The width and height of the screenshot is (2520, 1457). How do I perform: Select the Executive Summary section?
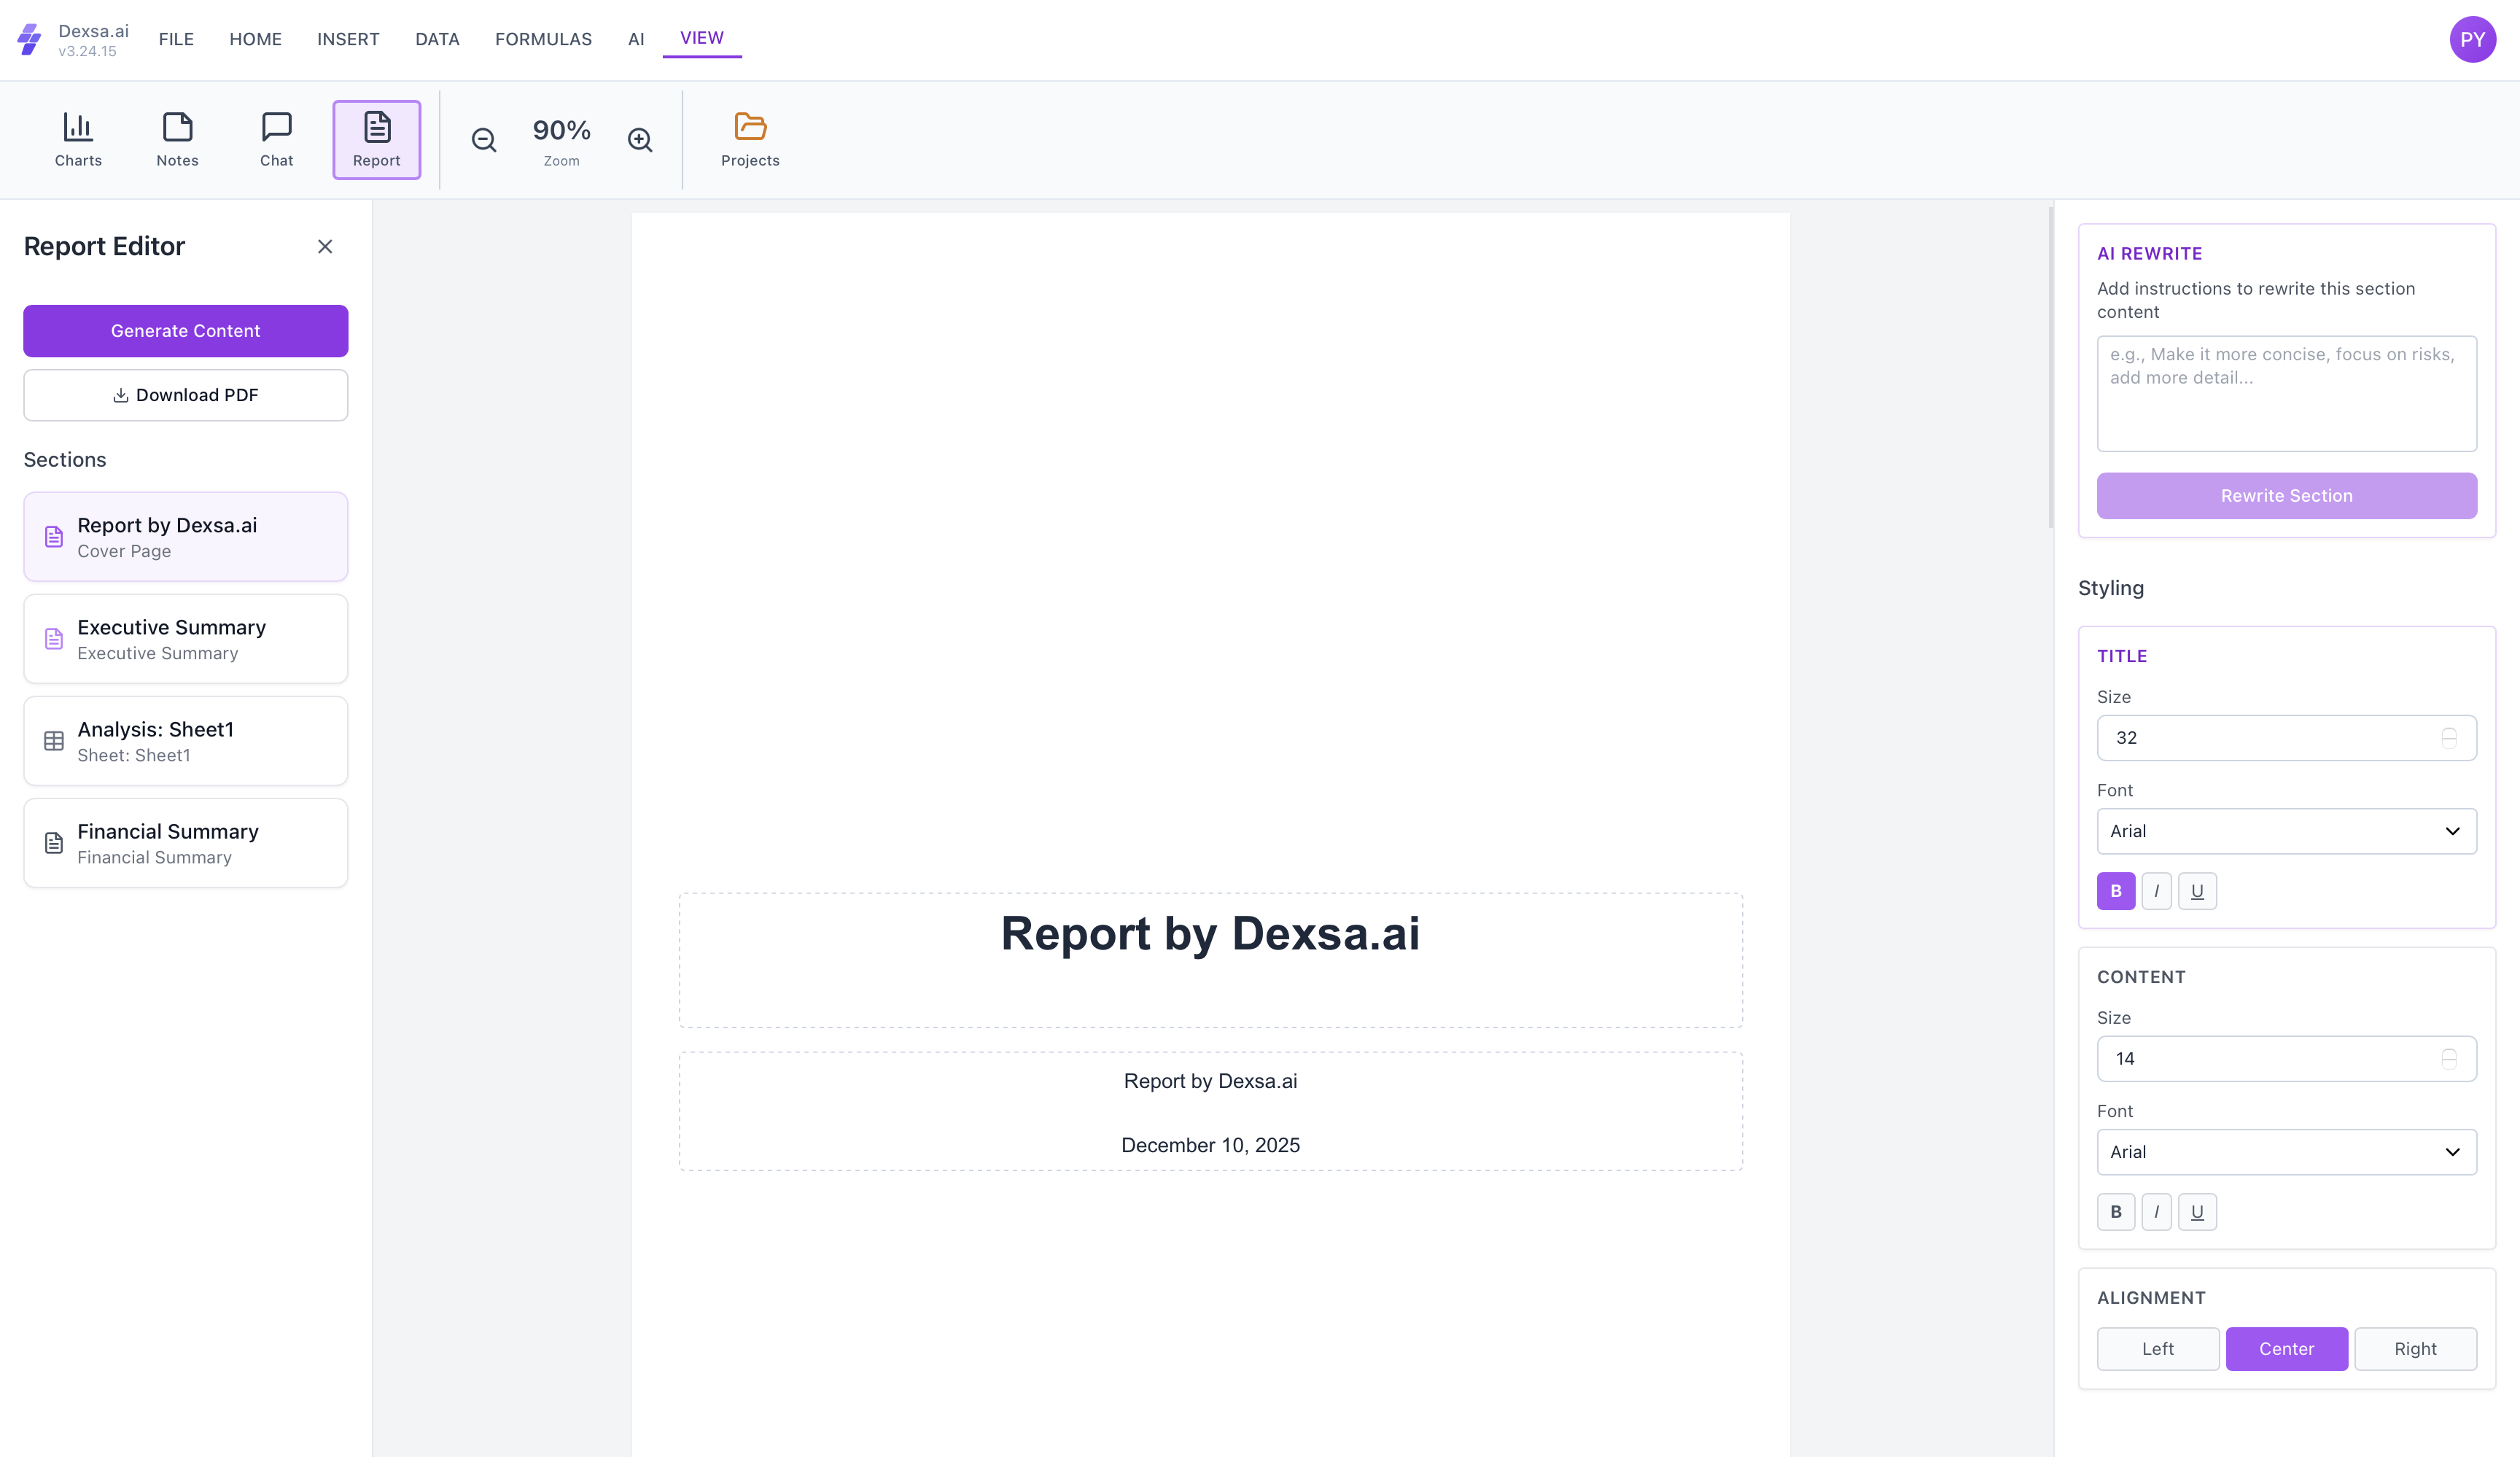[185, 639]
